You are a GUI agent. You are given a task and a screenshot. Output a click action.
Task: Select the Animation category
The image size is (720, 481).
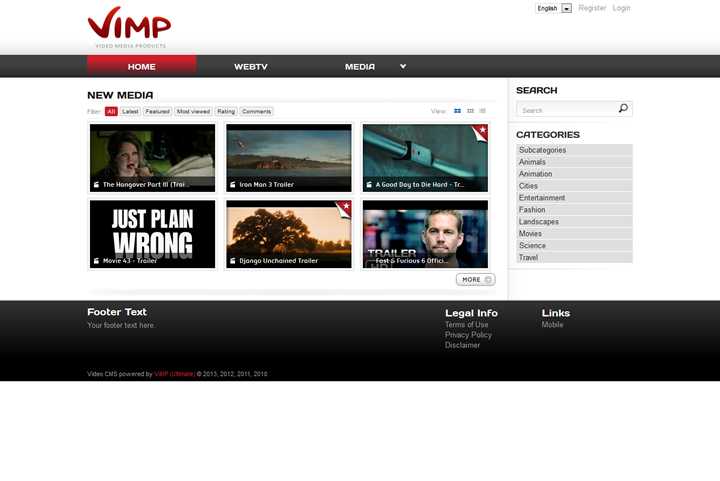coord(574,174)
